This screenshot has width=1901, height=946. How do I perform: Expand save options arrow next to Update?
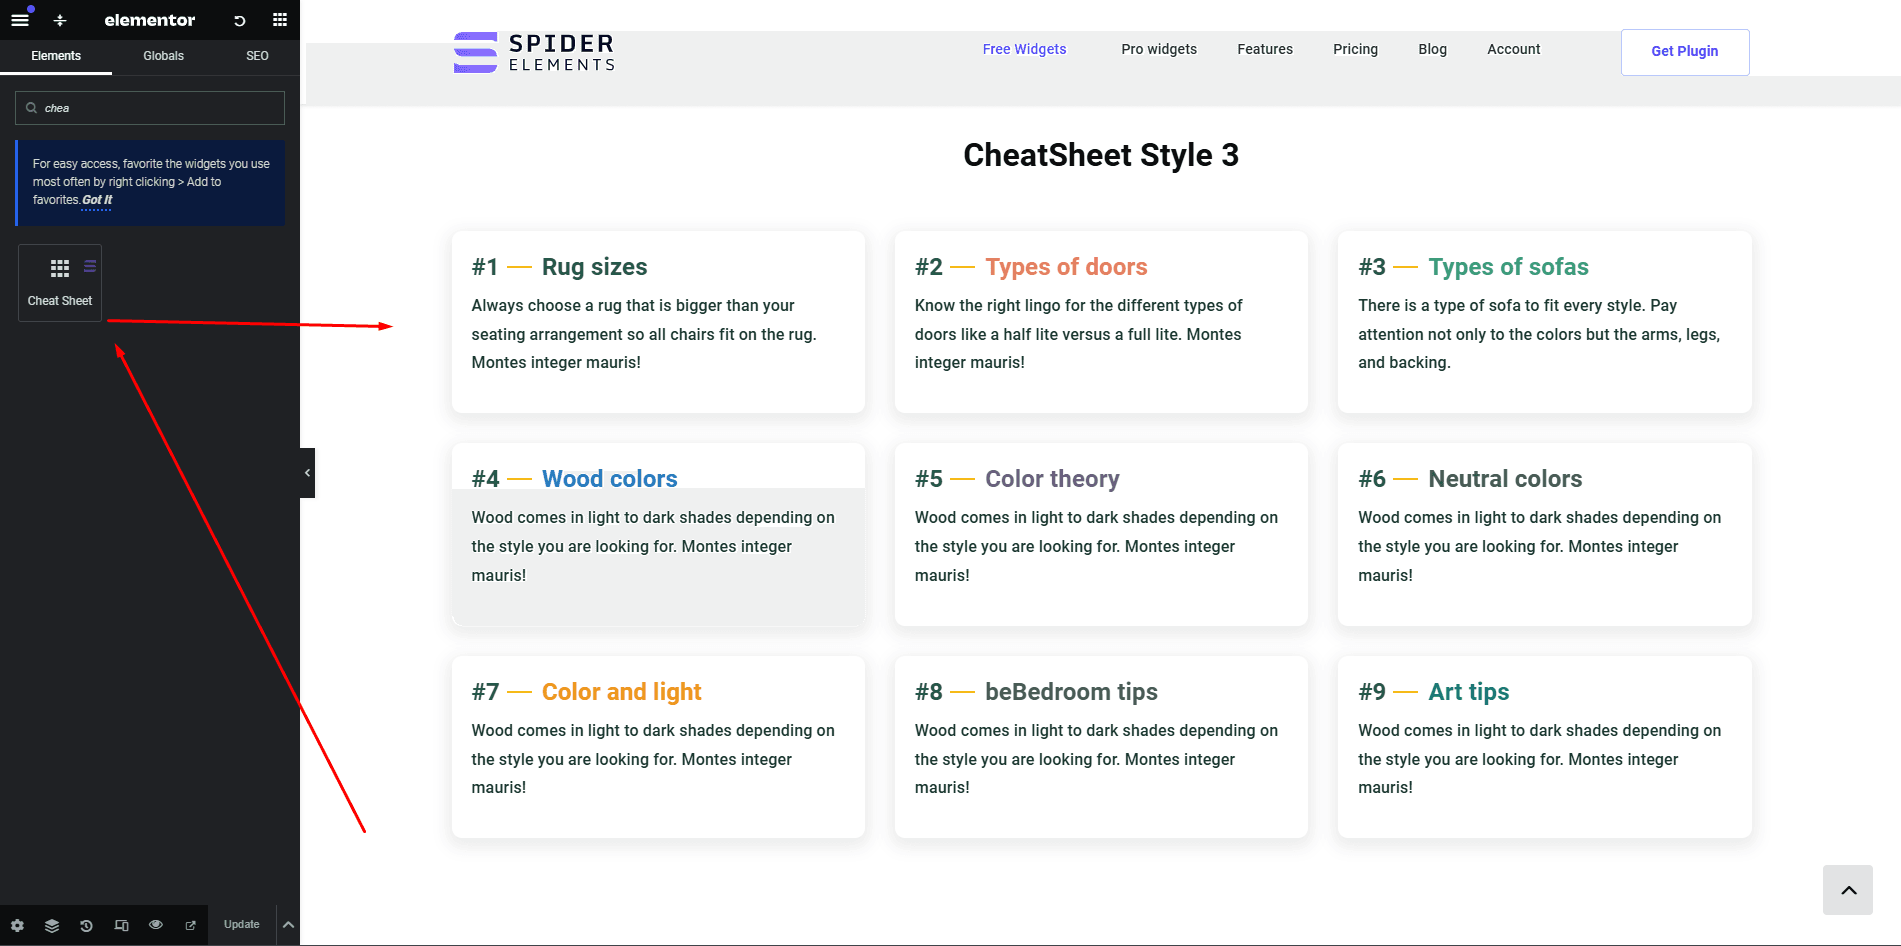(288, 925)
